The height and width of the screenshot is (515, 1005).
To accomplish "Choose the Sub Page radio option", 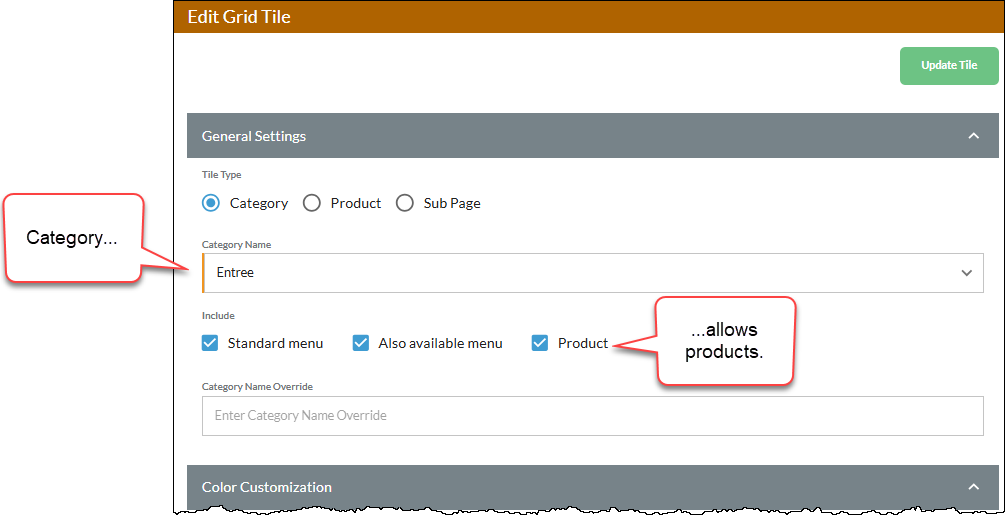I will (x=404, y=203).
